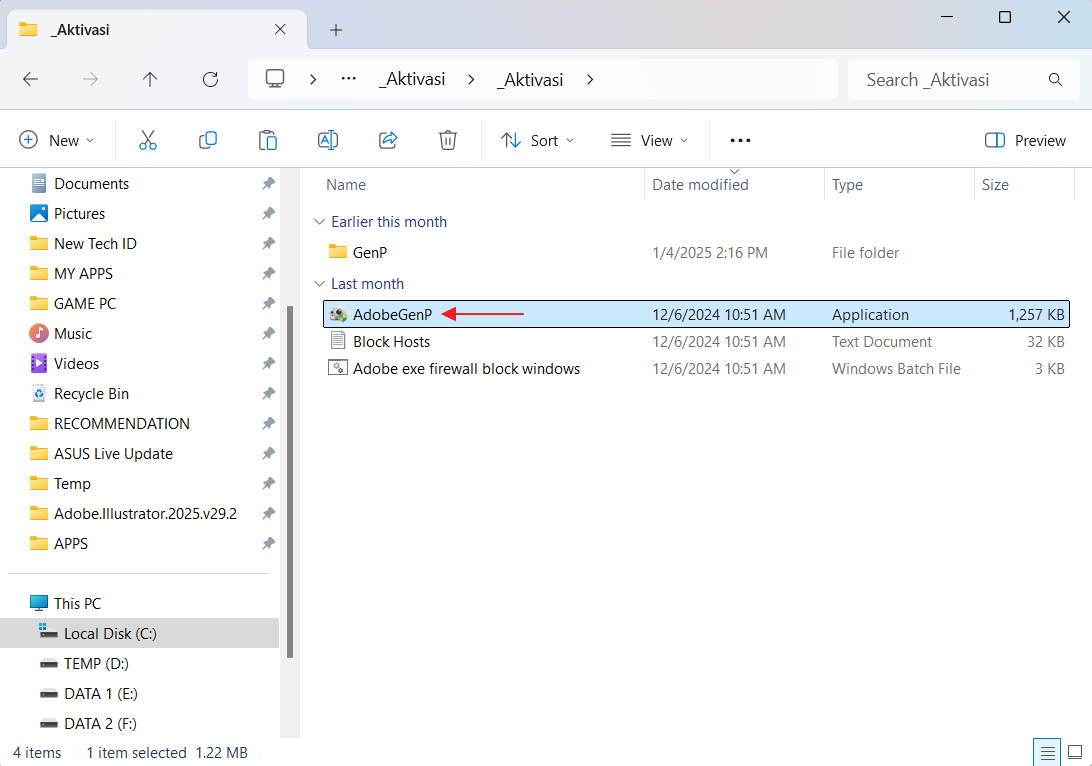1092x766 pixels.
Task: Click the Delete trash icon
Action: pyautogui.click(x=448, y=141)
